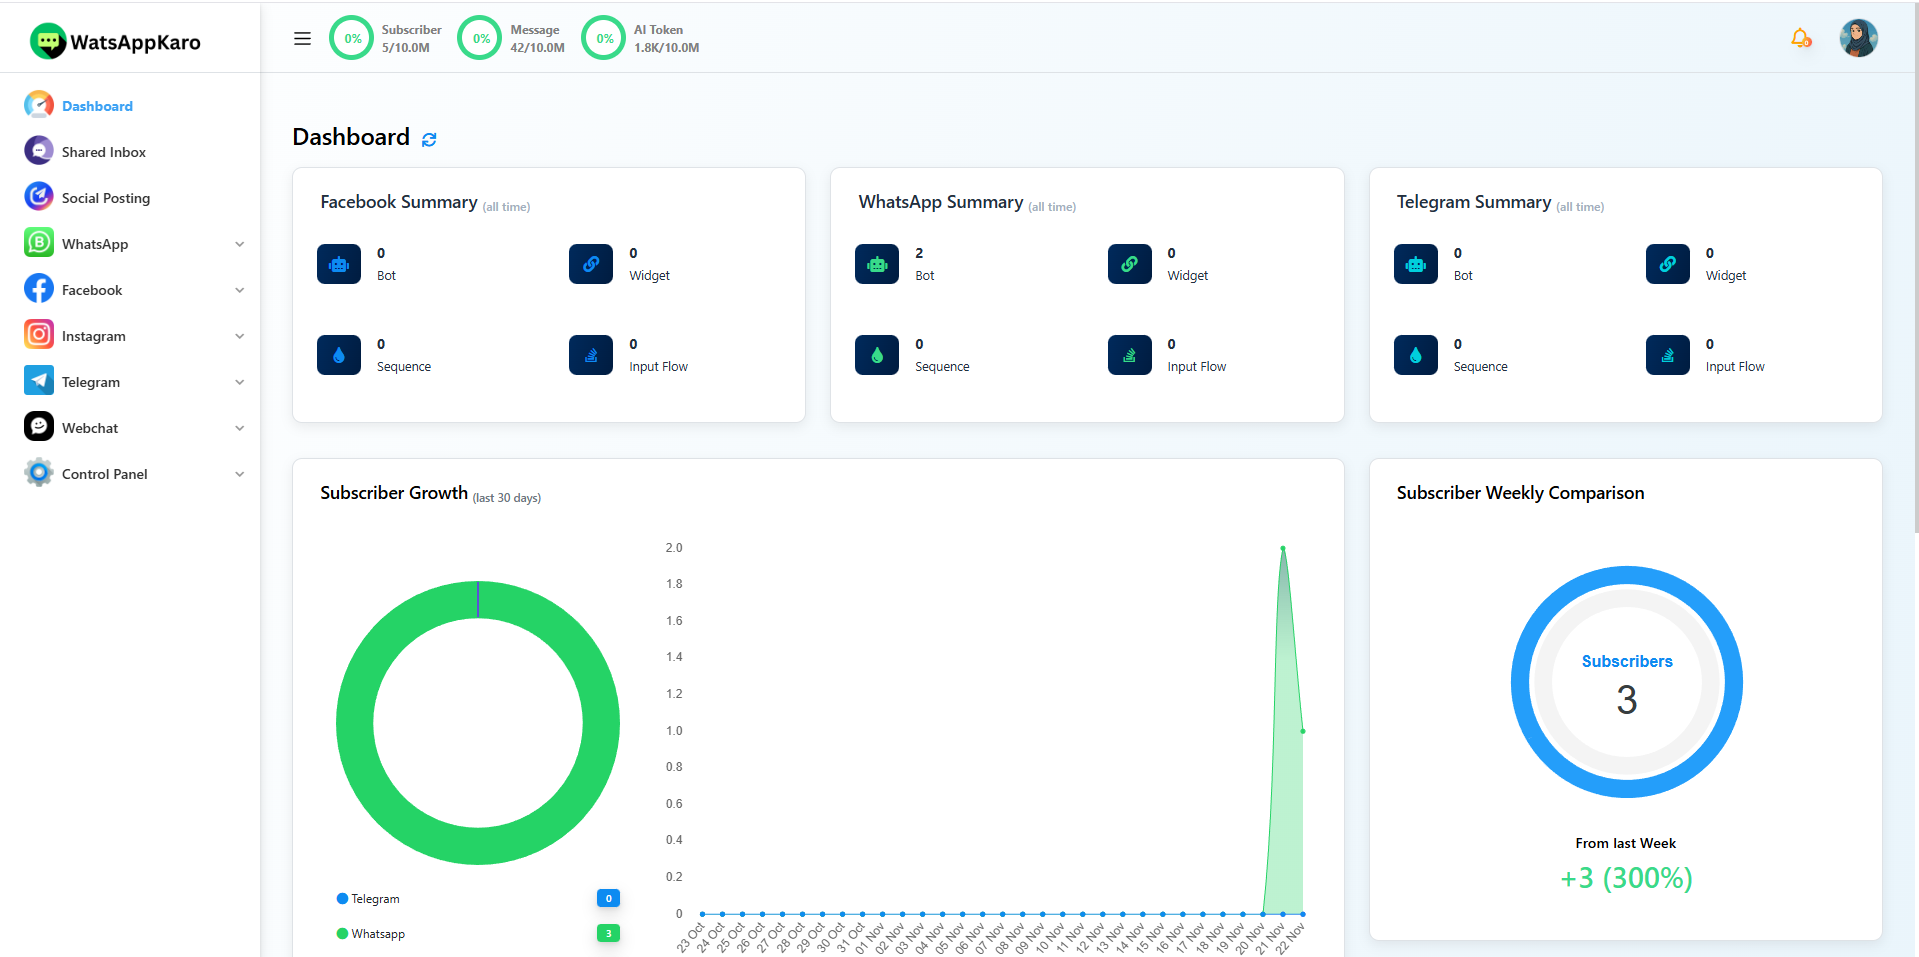Image resolution: width=1919 pixels, height=957 pixels.
Task: Click the Whatsapp count badge 3
Action: point(608,933)
